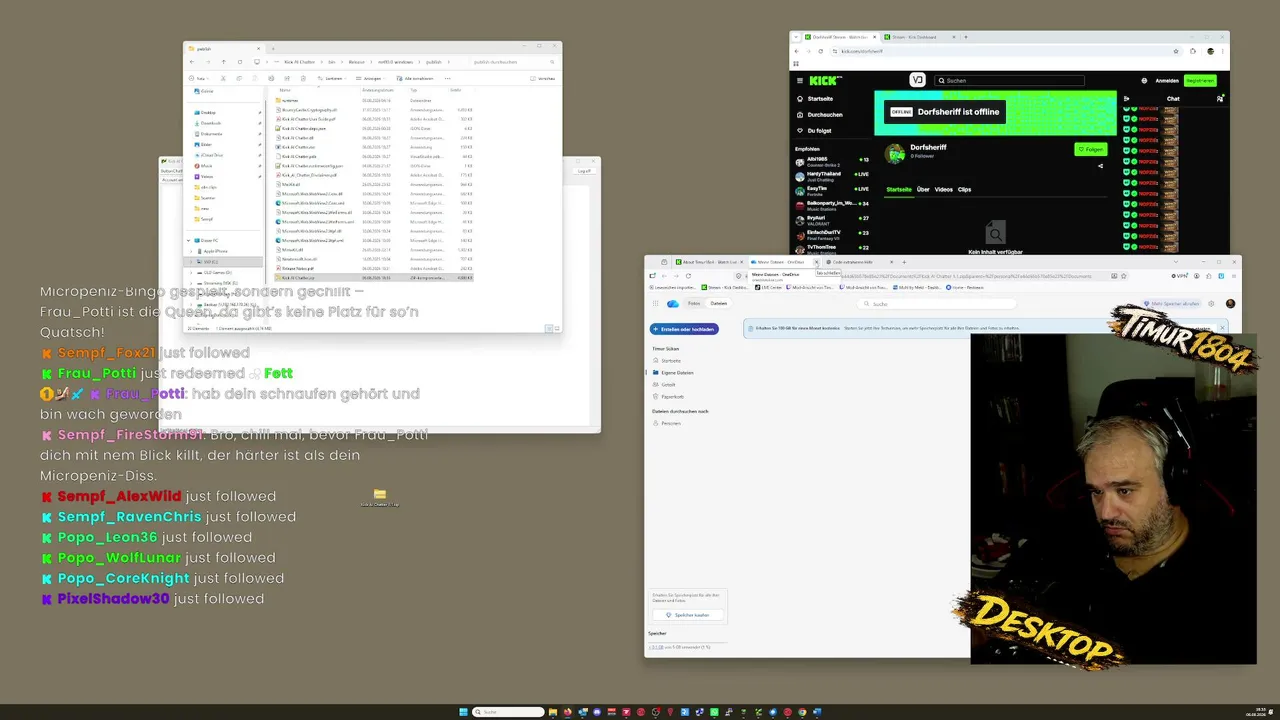Open File Explorer from the taskbar
Image resolution: width=1280 pixels, height=720 pixels.
click(x=553, y=712)
